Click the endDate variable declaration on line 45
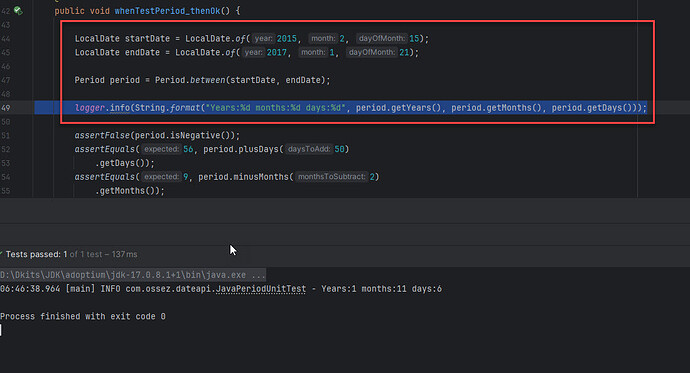Viewport: 690px width, 373px height. point(142,52)
